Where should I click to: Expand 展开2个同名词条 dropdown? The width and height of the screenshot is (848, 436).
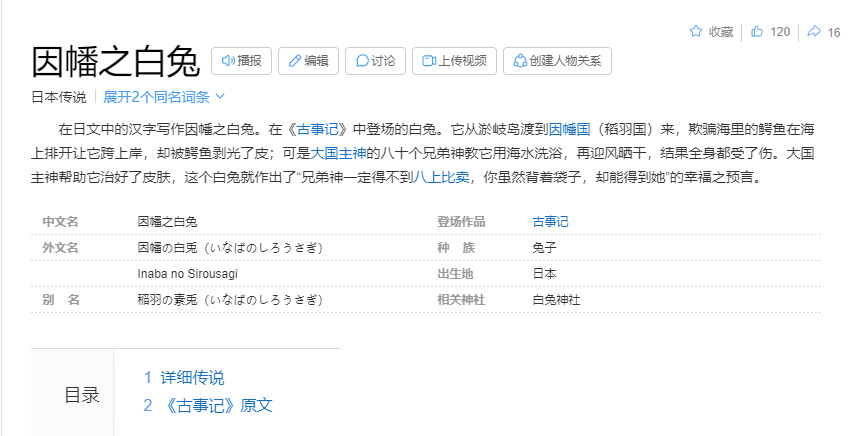[157, 97]
